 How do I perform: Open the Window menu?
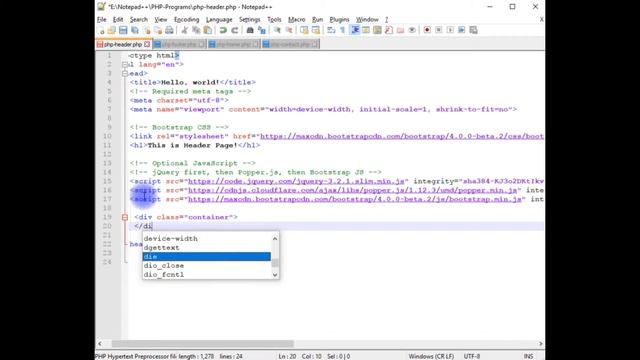pyautogui.click(x=367, y=20)
